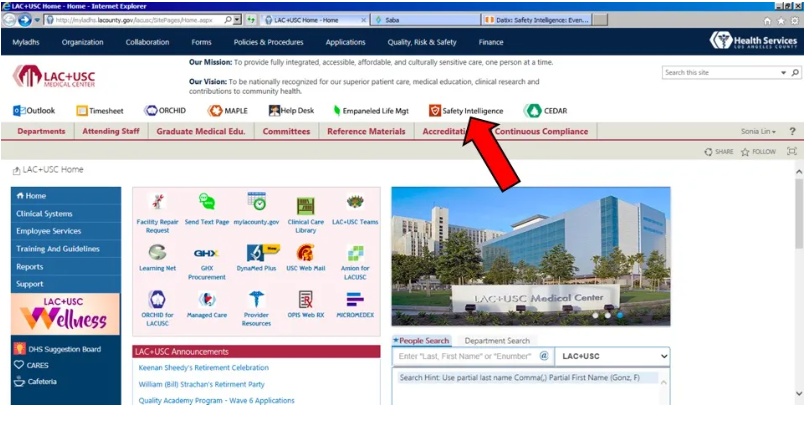
Task: Open the Forms menu
Action: 201,42
